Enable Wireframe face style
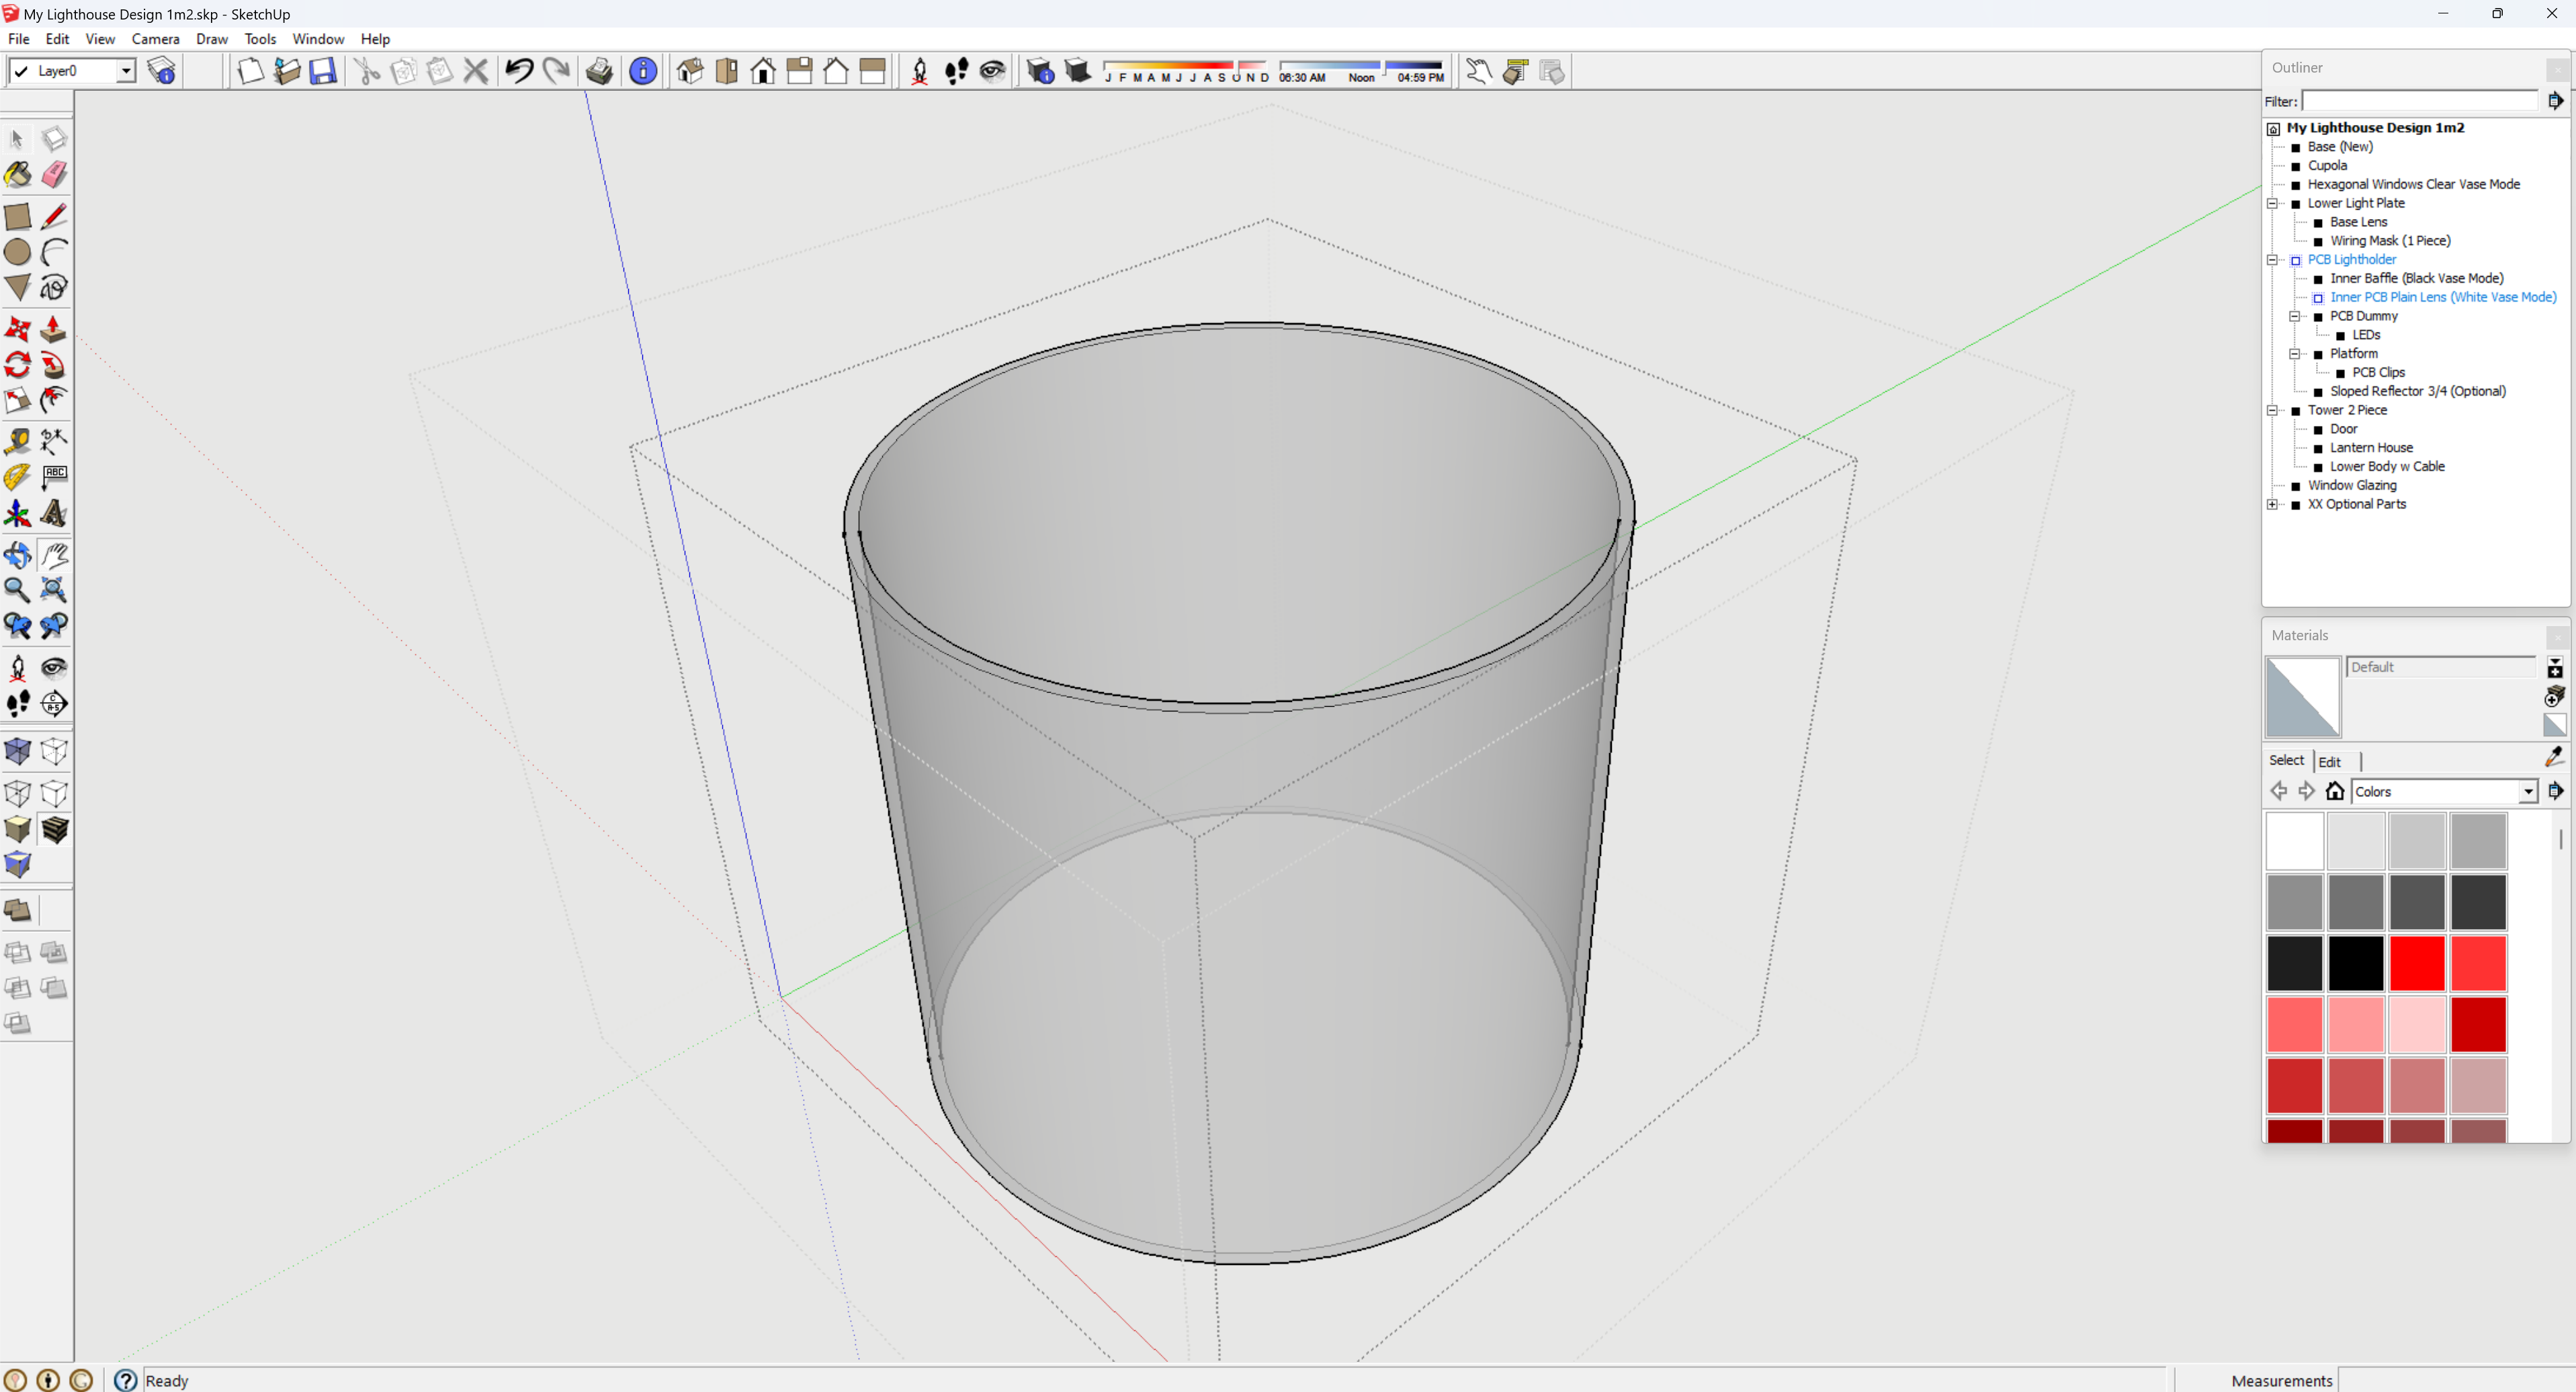The height and width of the screenshot is (1392, 2576). point(18,793)
